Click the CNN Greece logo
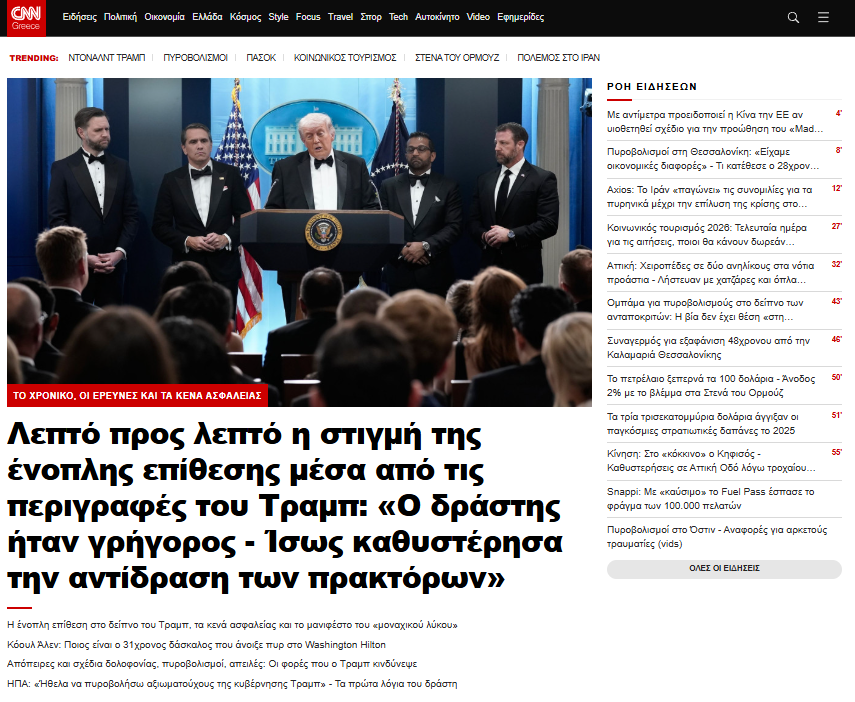 25,17
